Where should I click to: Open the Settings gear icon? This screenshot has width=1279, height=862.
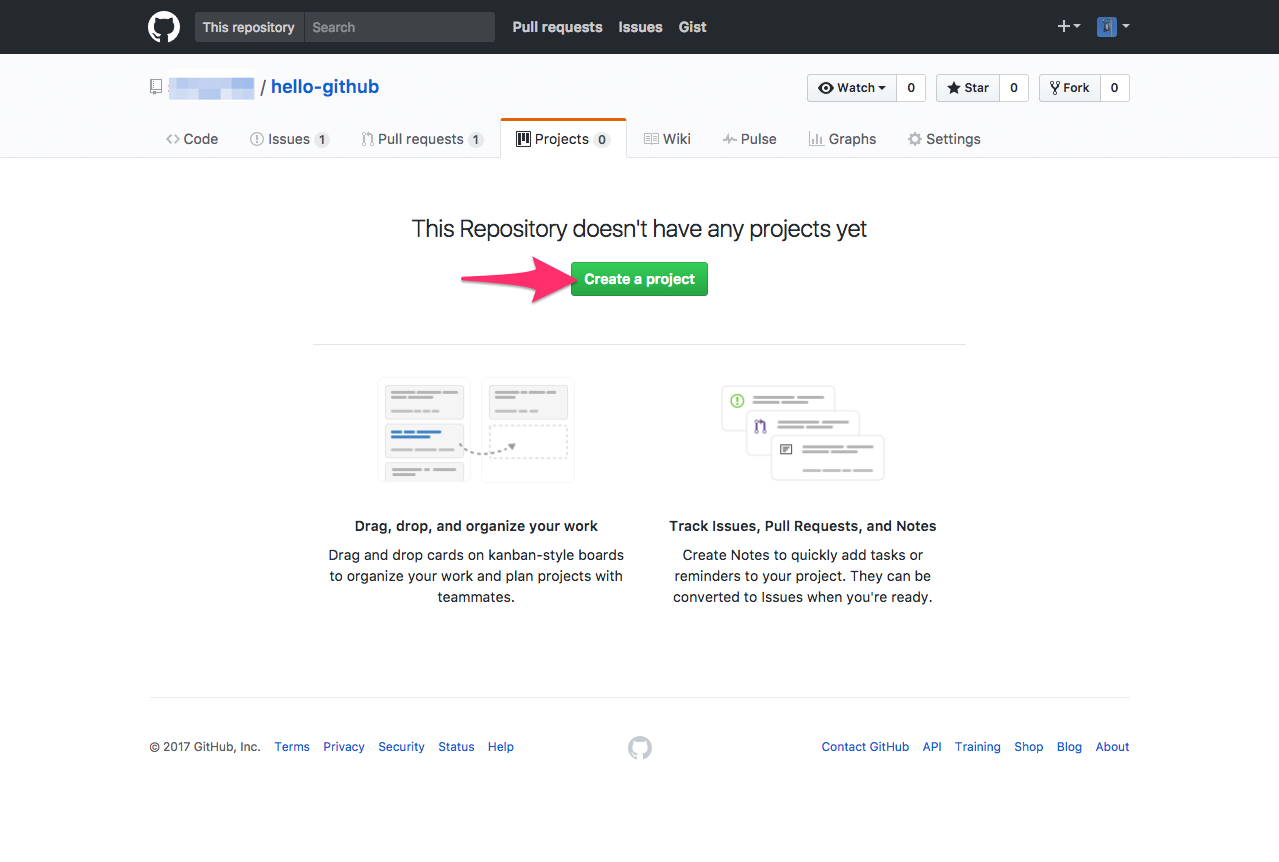click(x=914, y=139)
